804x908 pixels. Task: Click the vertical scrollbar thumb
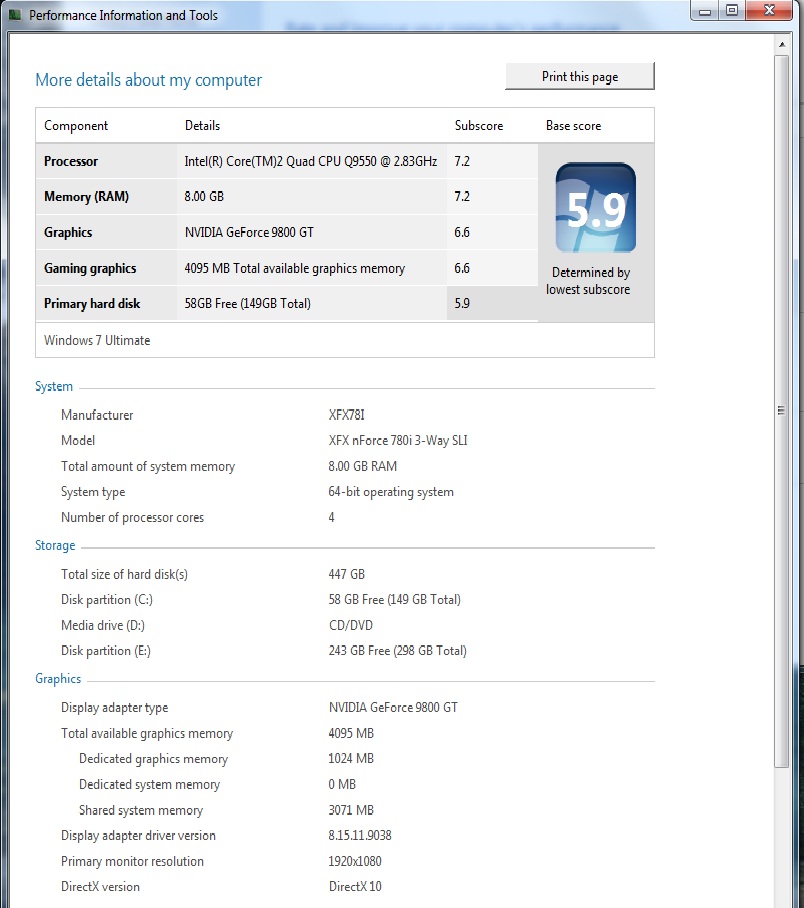(782, 411)
